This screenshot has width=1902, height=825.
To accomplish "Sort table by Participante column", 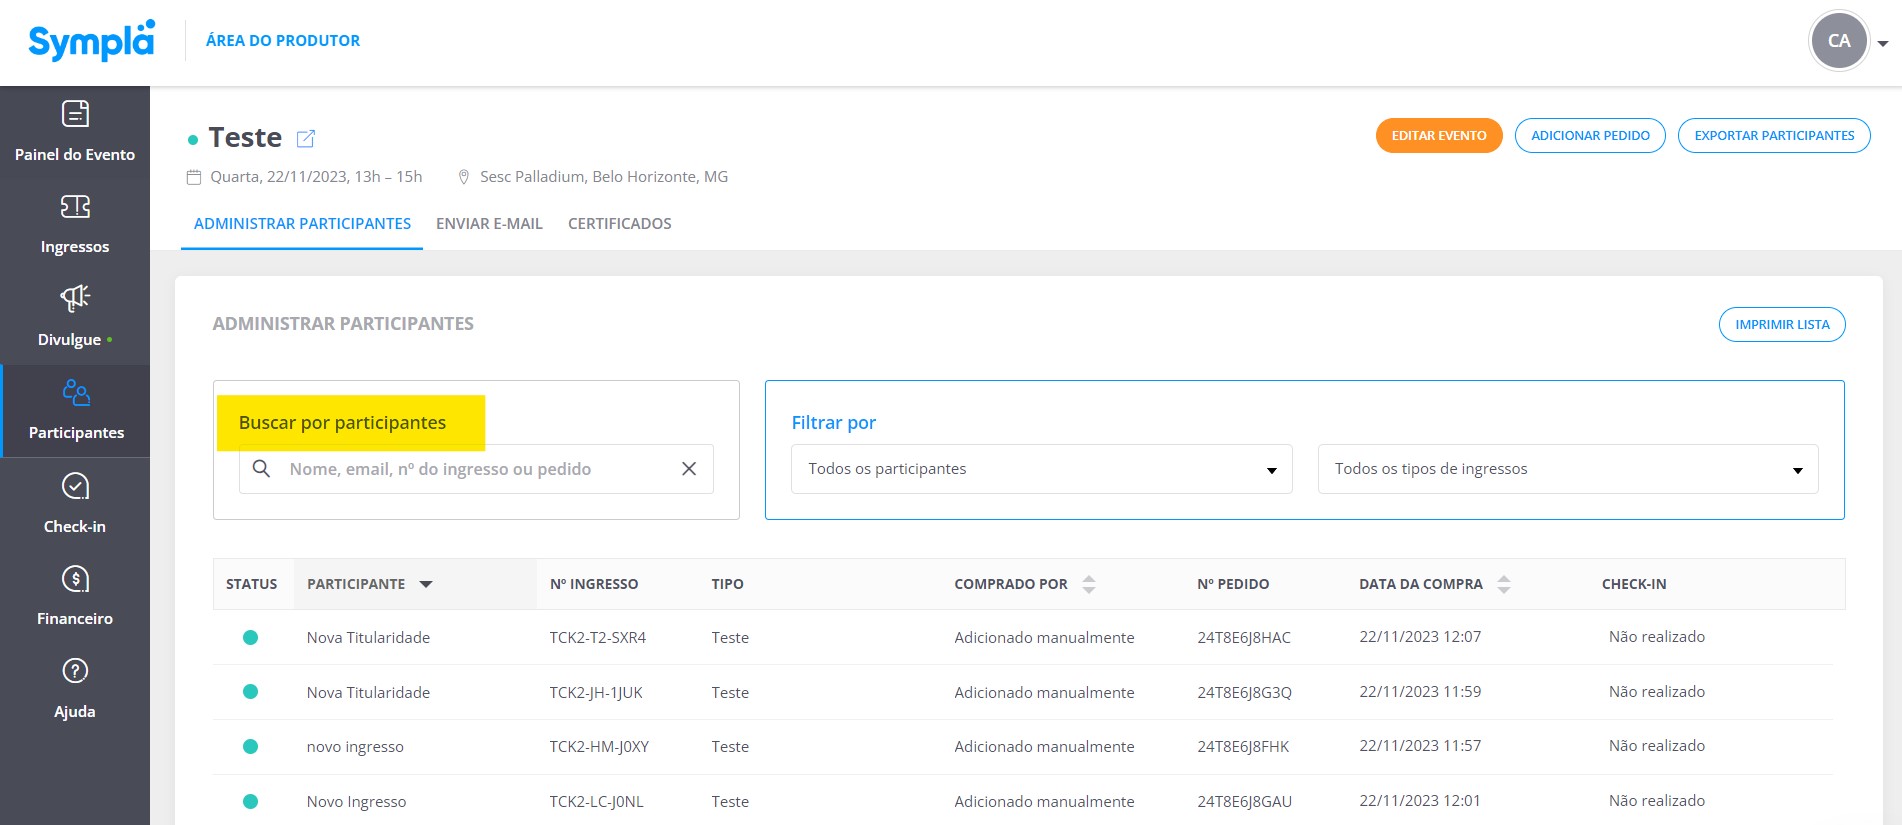I will pyautogui.click(x=370, y=584).
